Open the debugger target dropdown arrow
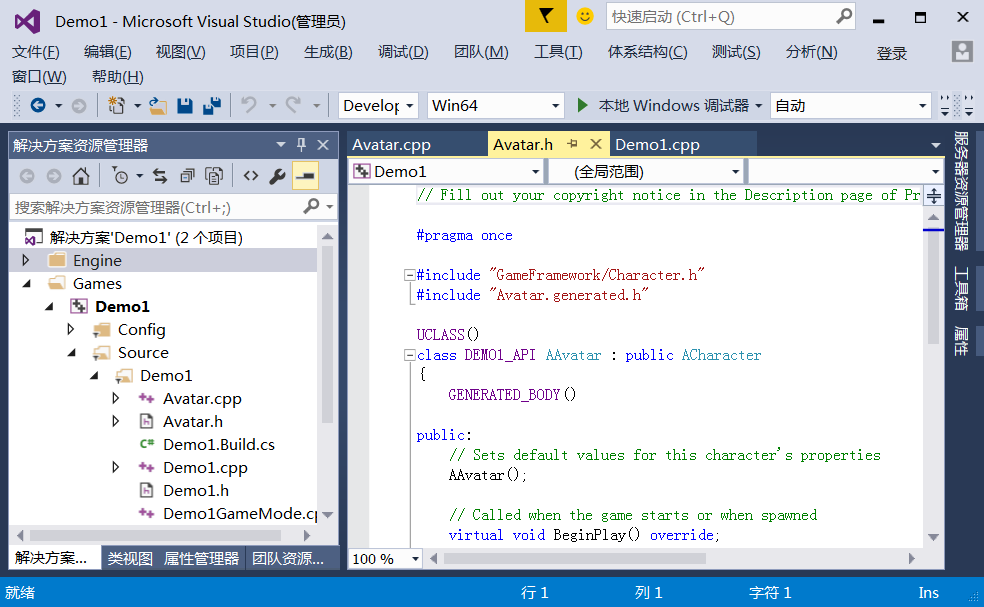Image resolution: width=984 pixels, height=607 pixels. point(758,105)
